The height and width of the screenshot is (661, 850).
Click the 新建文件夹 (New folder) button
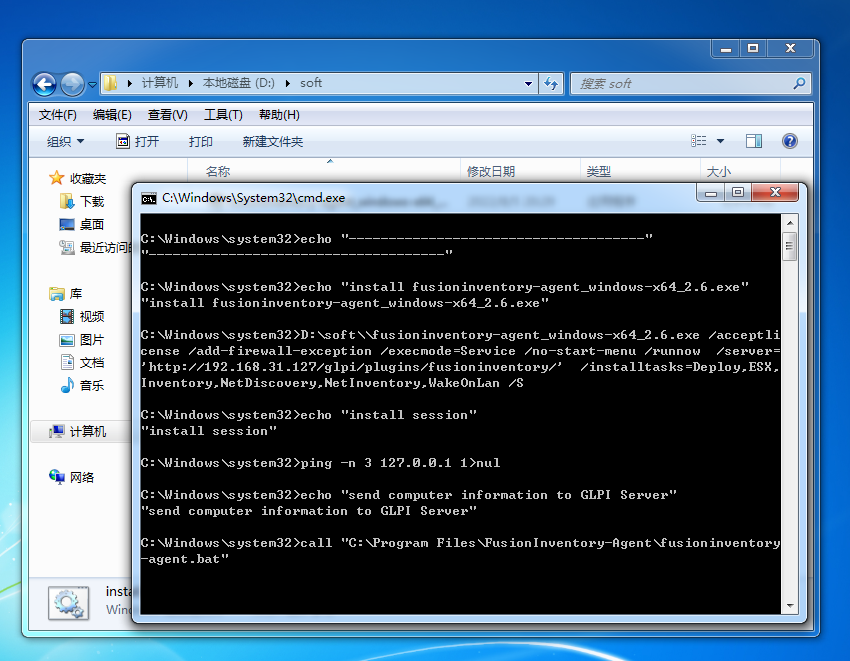[272, 141]
